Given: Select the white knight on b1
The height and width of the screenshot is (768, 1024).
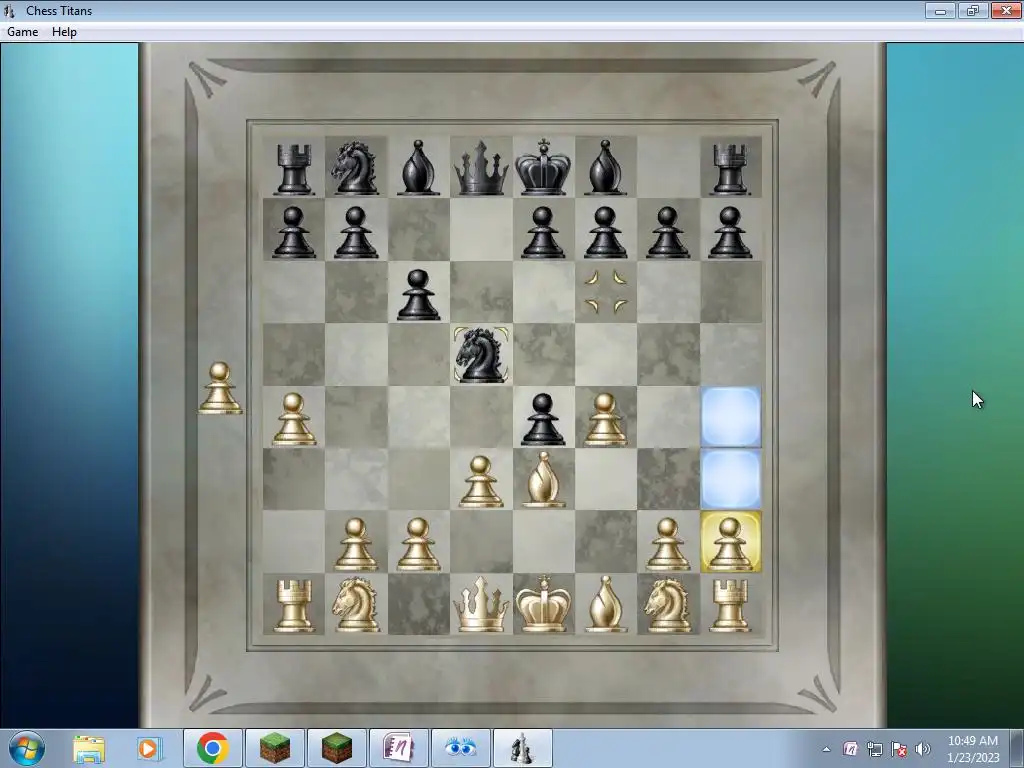Looking at the screenshot, I should tap(355, 605).
